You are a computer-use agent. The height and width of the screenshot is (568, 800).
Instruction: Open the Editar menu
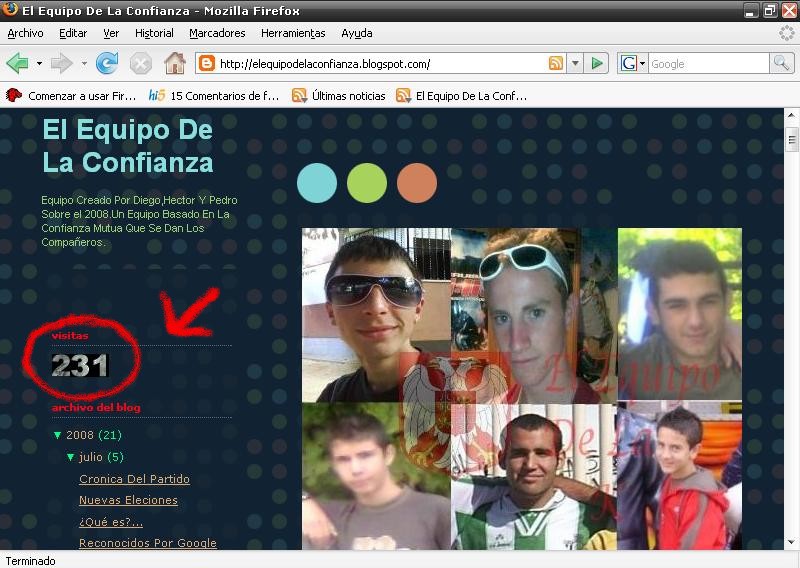(x=73, y=33)
